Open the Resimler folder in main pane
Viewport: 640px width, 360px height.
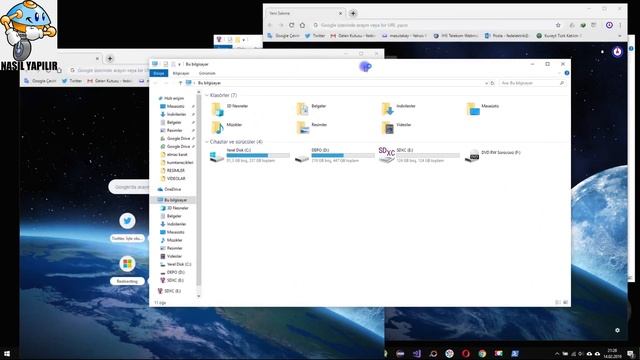click(312, 127)
